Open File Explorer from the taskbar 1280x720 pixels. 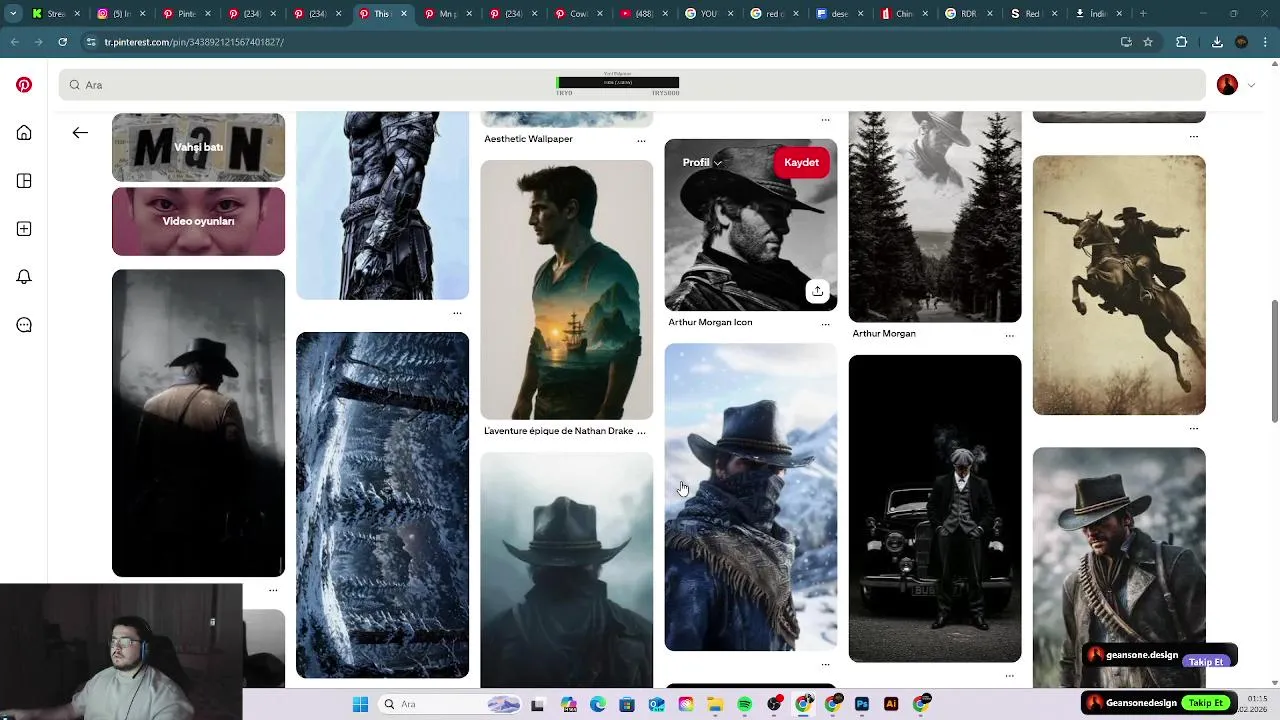coord(715,704)
